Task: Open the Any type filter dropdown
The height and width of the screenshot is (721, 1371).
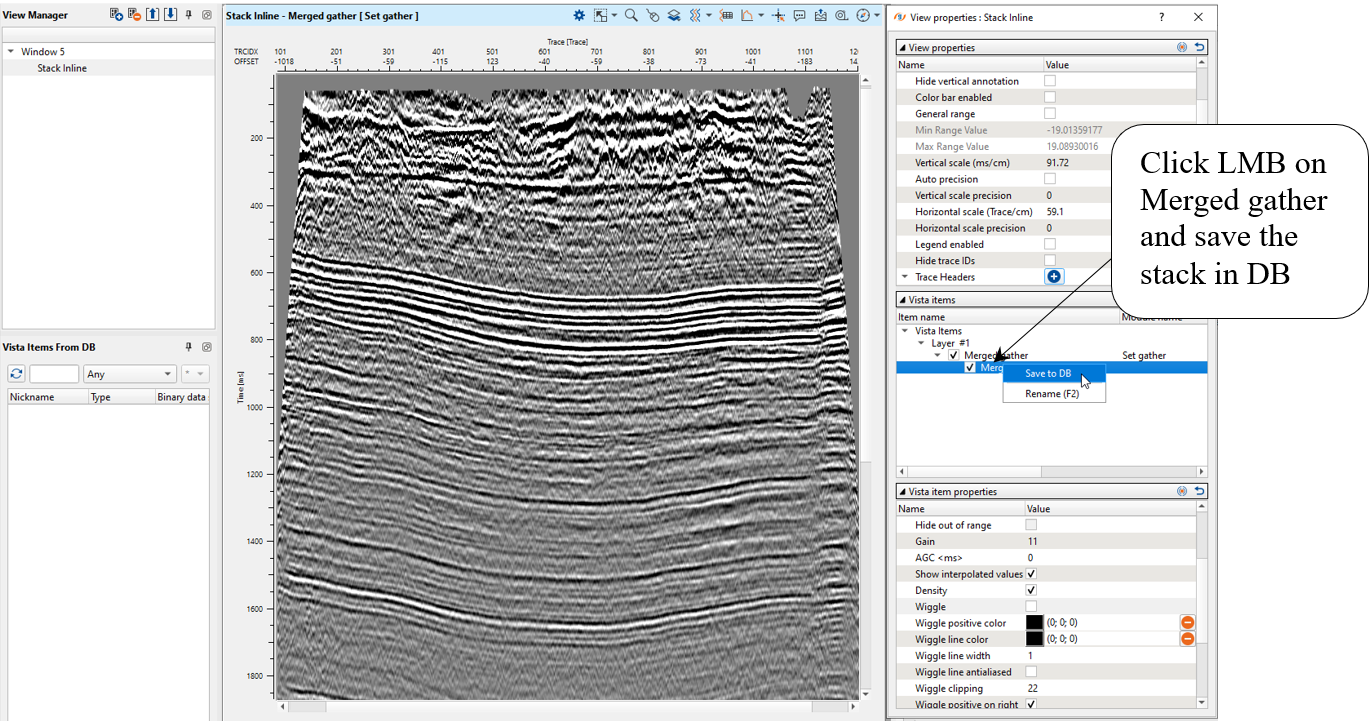Action: 130,374
